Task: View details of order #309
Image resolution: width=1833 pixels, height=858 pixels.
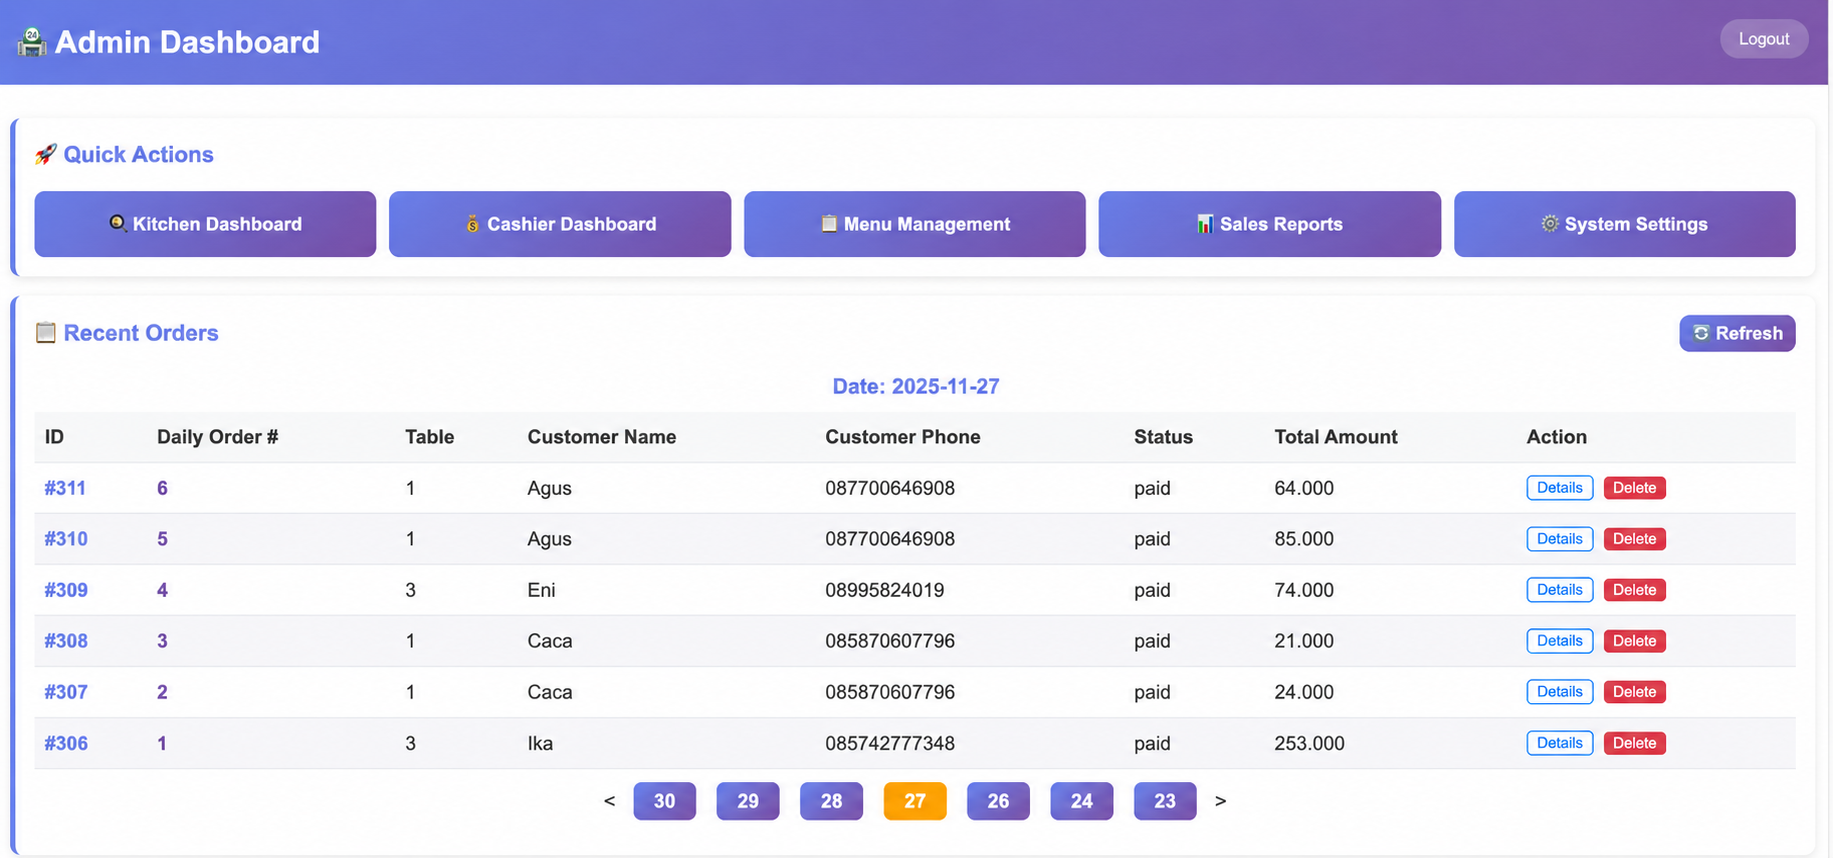Action: tap(1559, 590)
